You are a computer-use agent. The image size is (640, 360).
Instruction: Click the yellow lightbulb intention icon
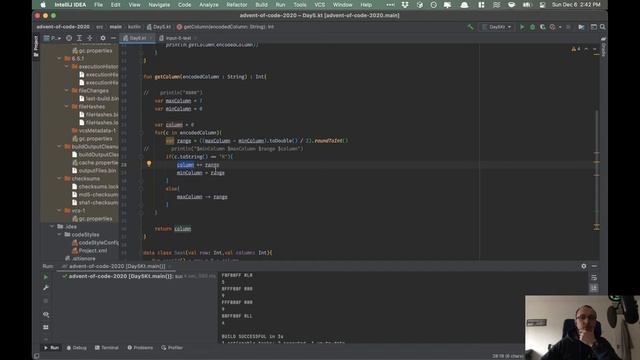149,164
